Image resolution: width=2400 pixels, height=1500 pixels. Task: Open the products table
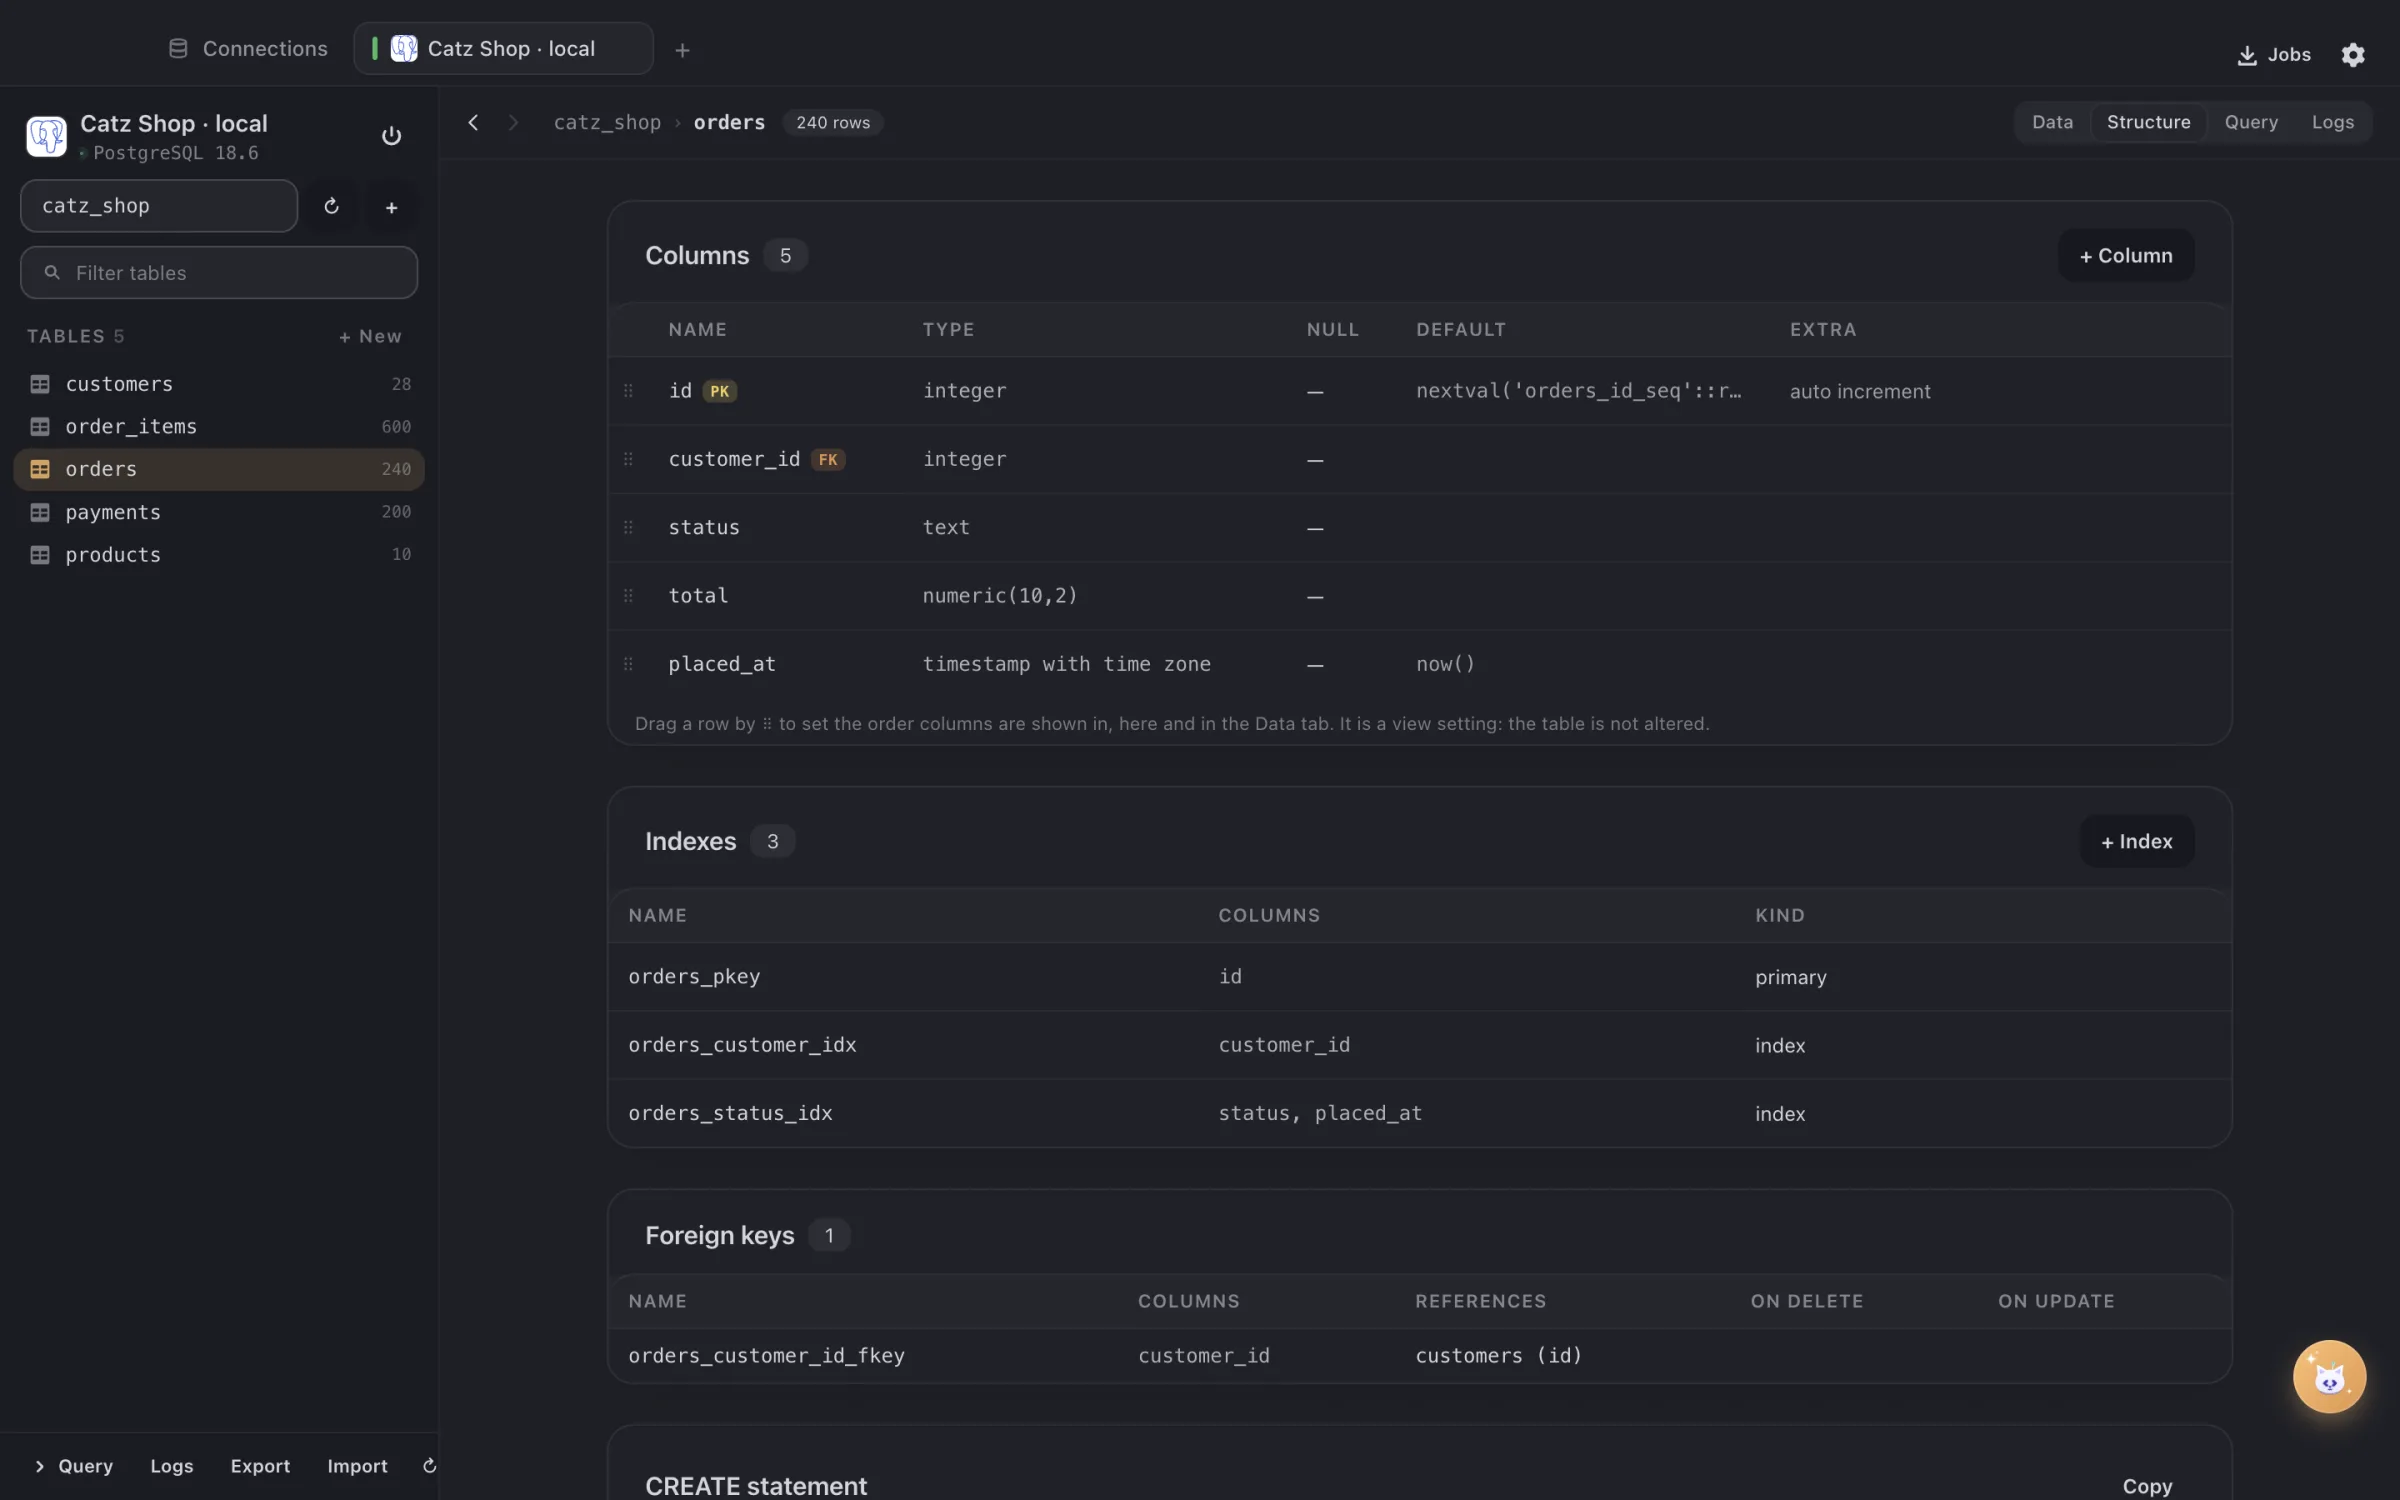tap(219, 555)
